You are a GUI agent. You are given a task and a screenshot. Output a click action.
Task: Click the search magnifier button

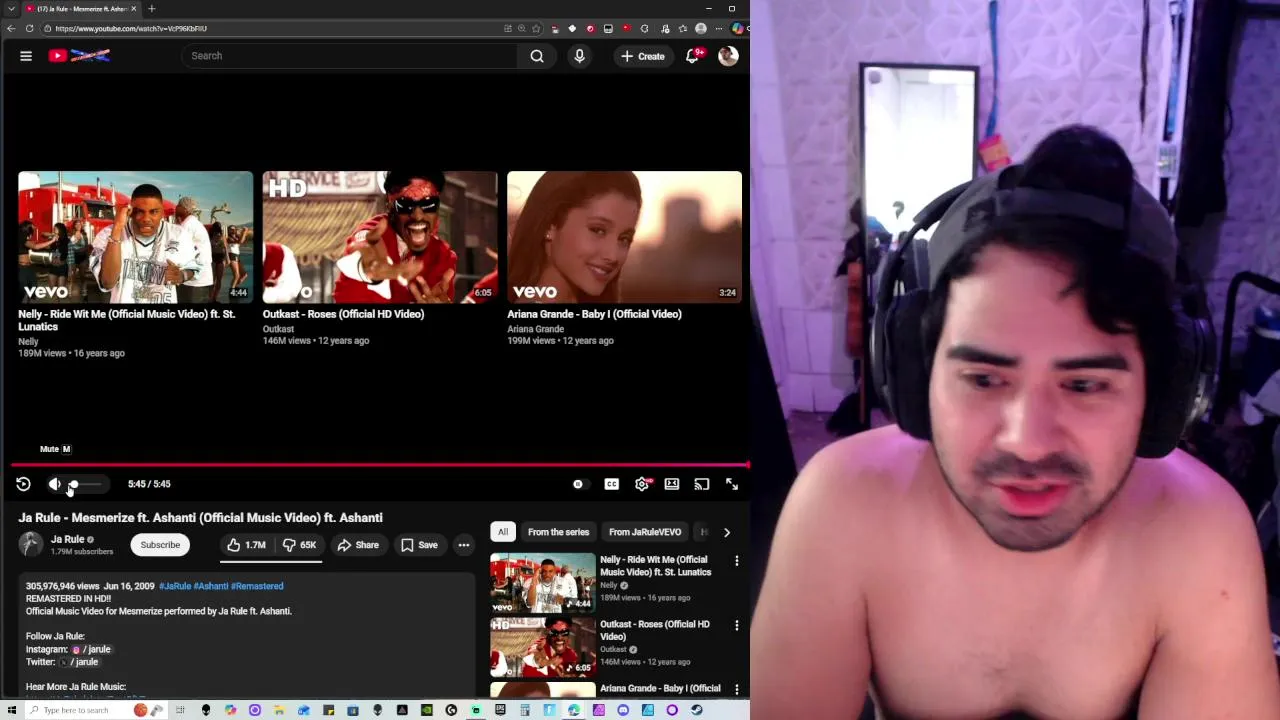point(537,56)
